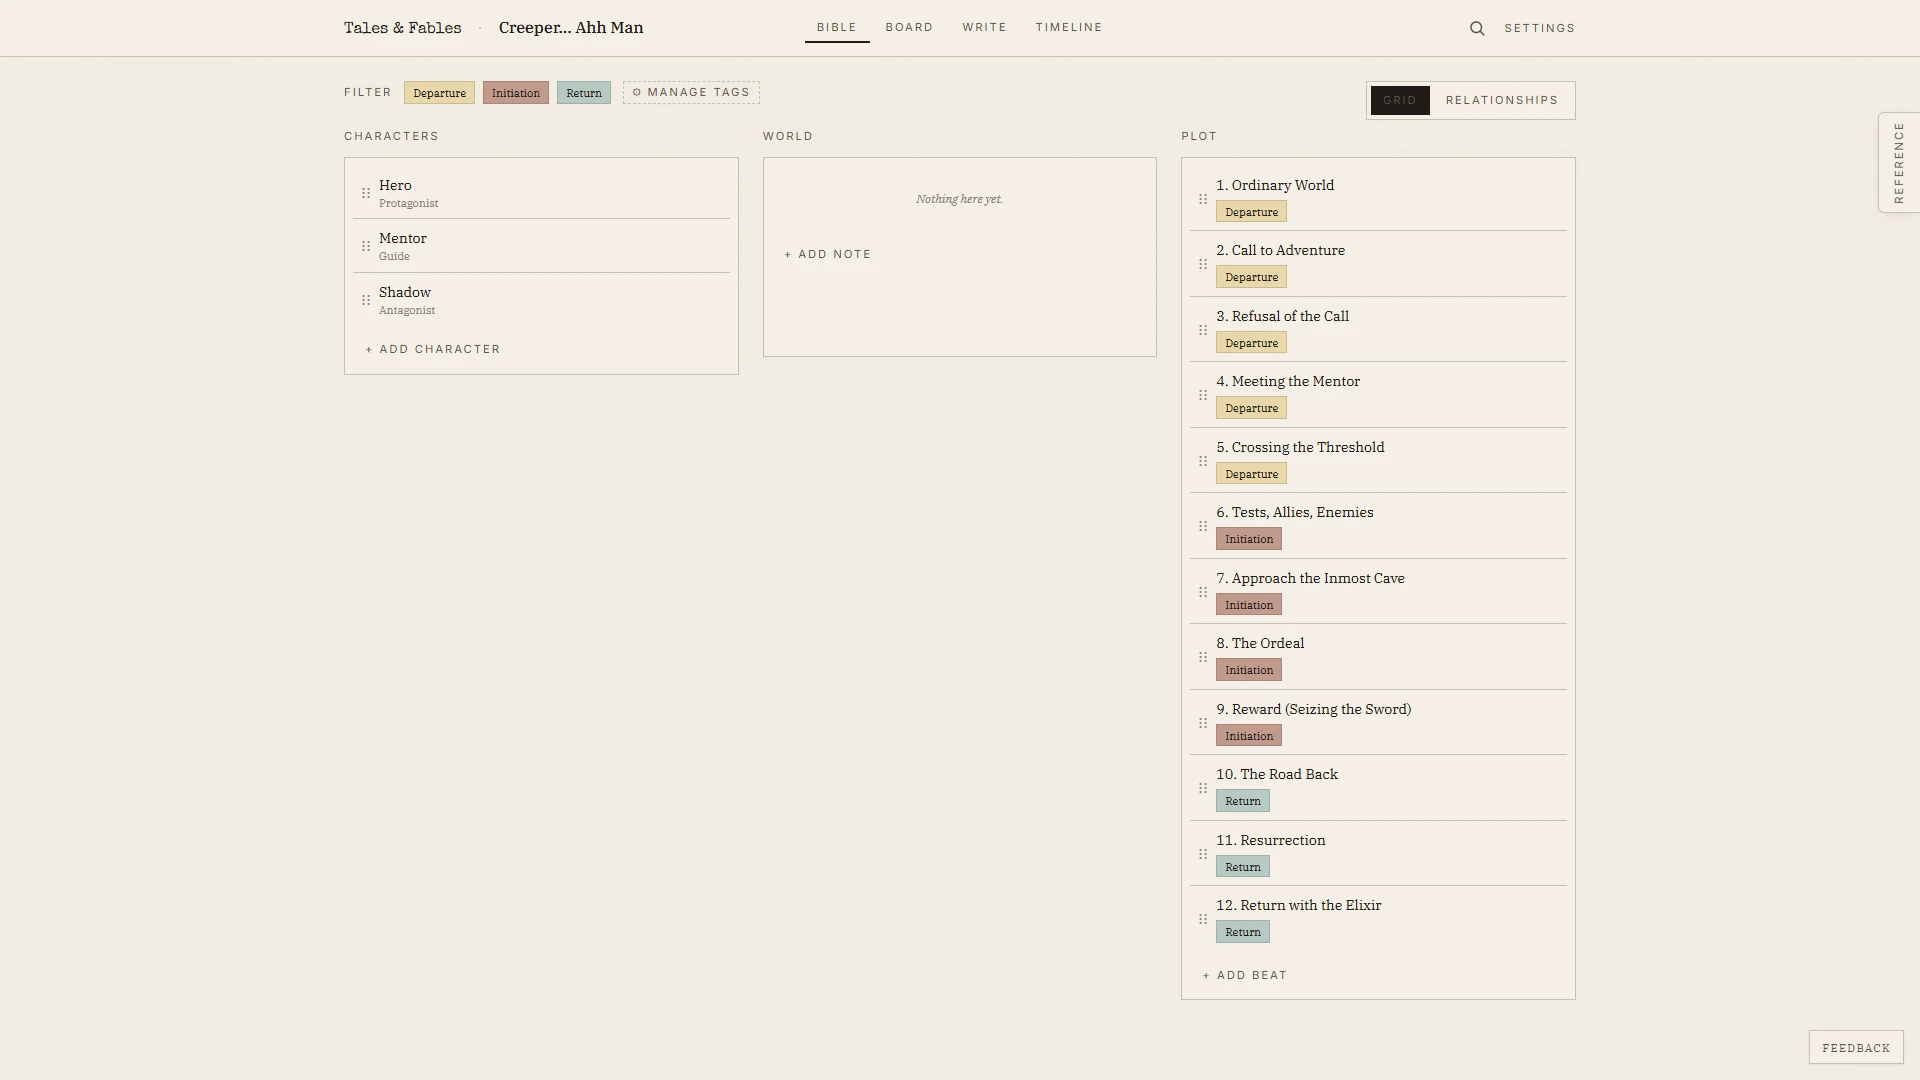Click Return tag under Resurrection

point(1243,867)
